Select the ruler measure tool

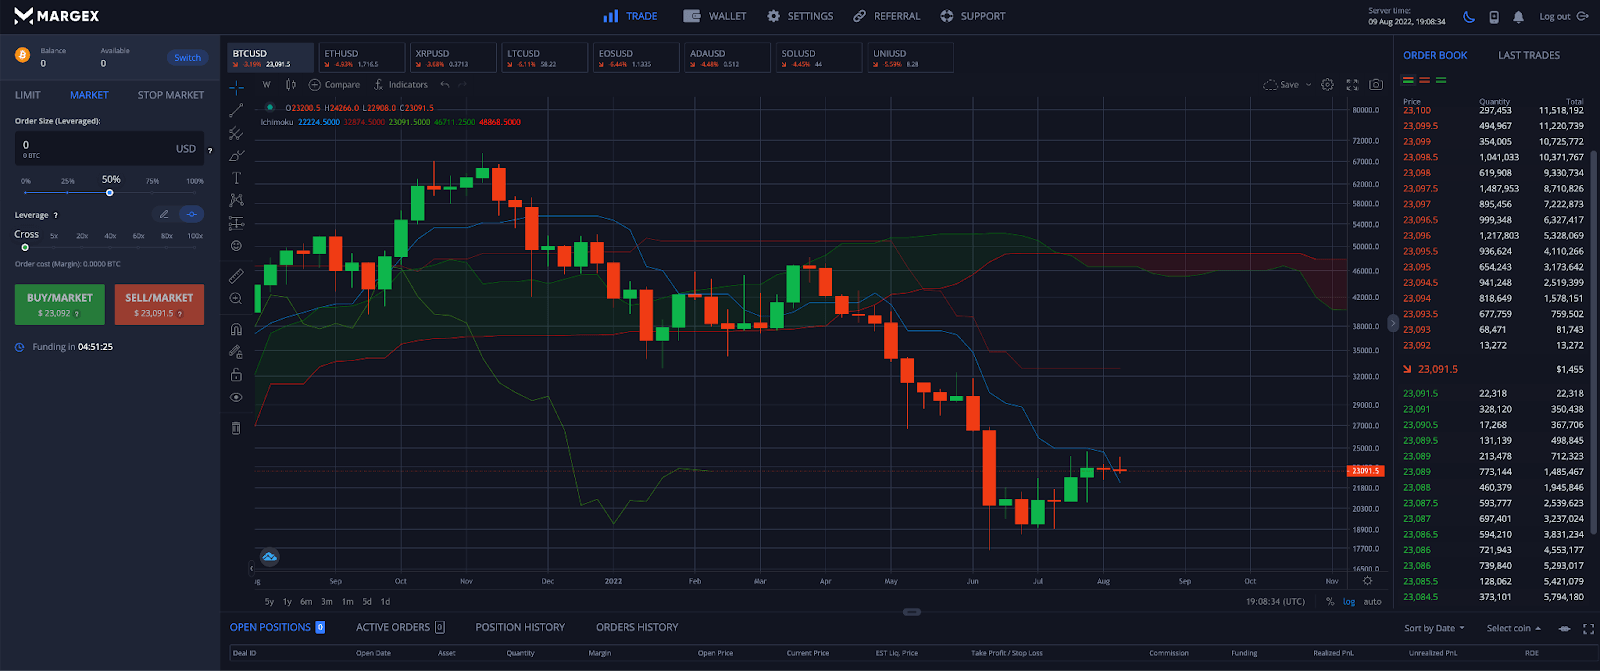[x=236, y=275]
